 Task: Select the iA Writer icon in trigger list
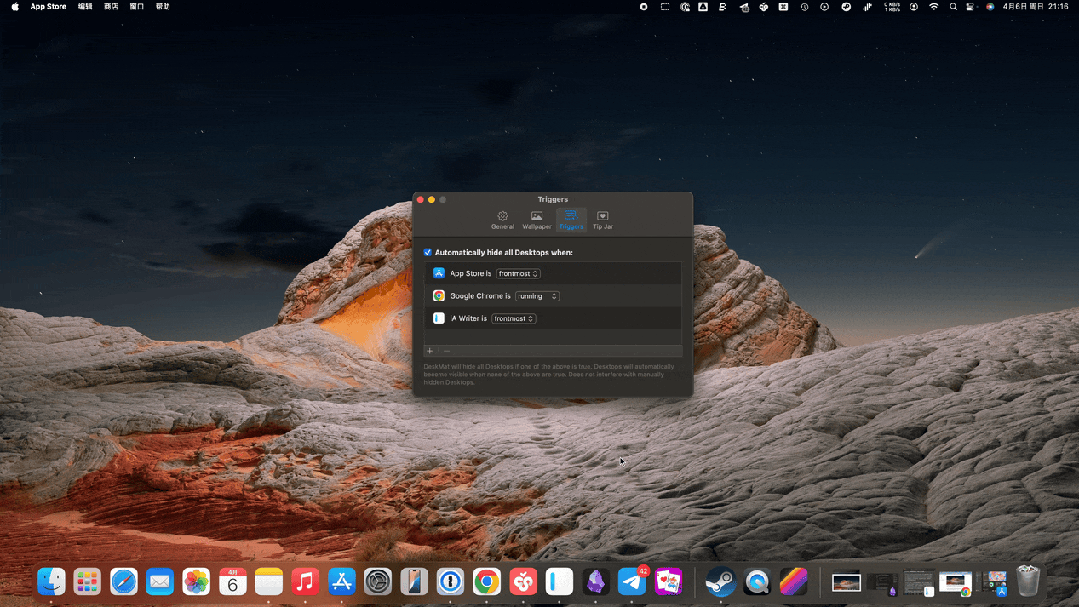[x=438, y=319]
